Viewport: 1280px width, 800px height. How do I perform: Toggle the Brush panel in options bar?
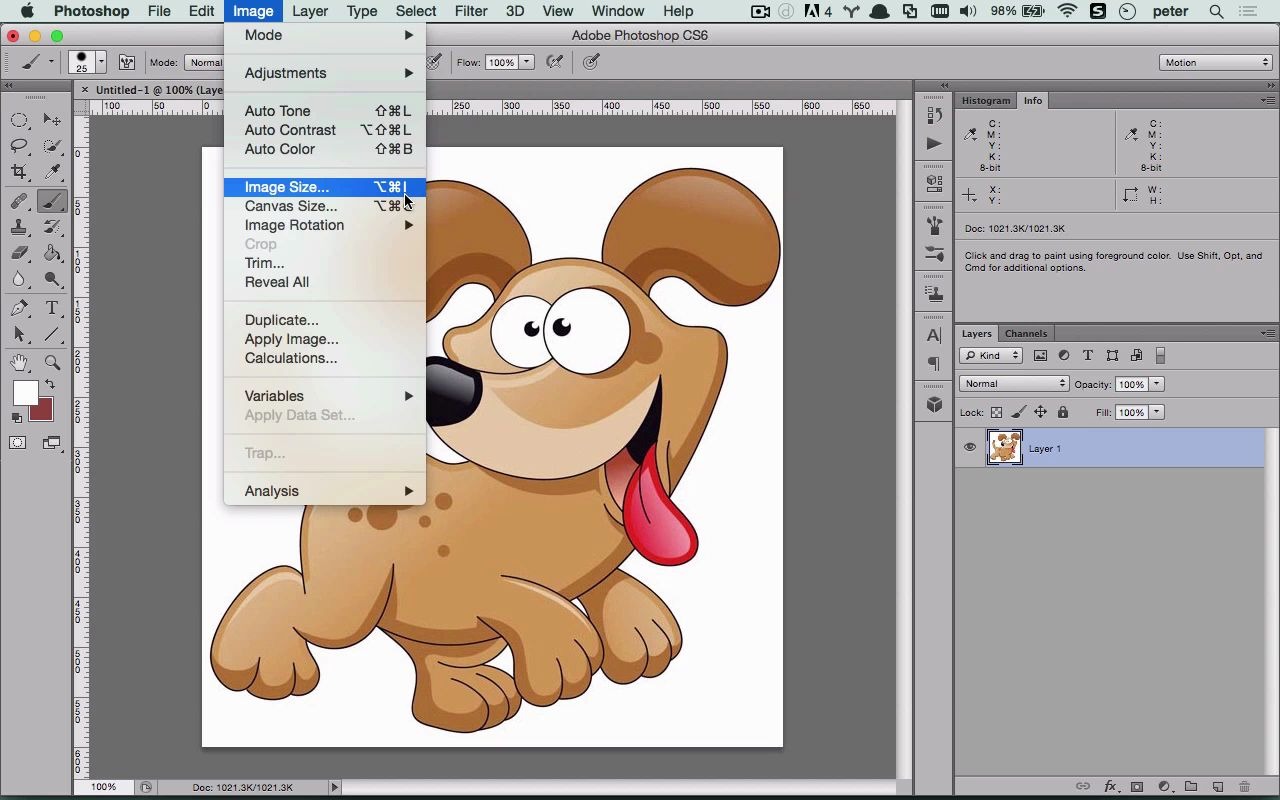click(127, 62)
